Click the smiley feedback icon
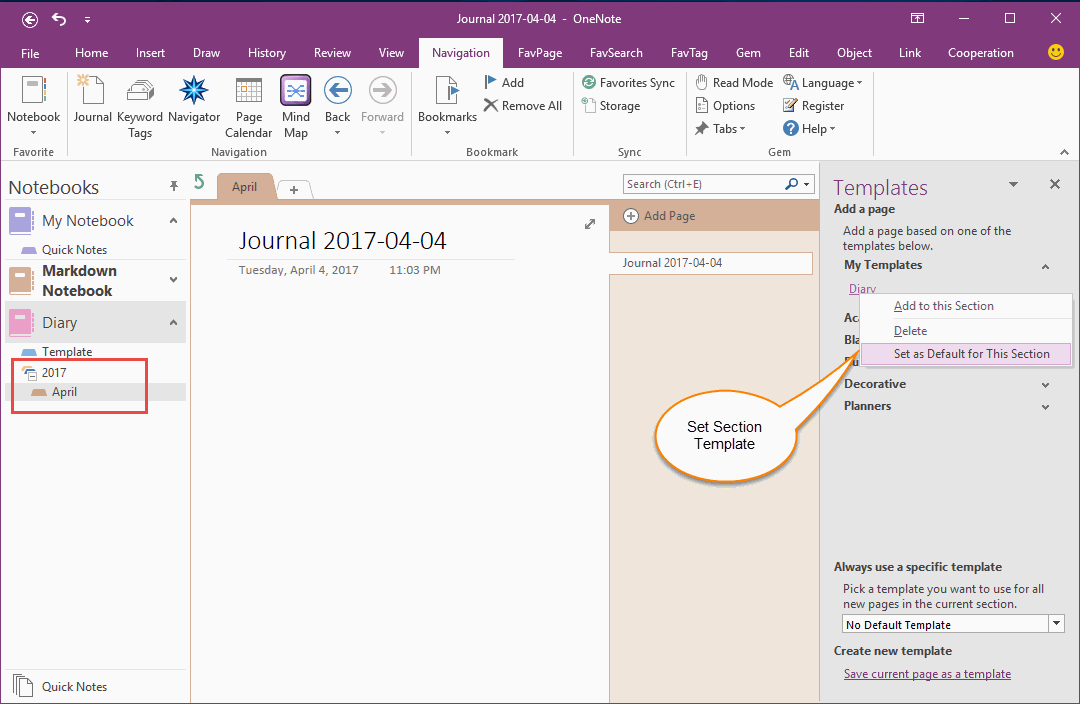Screen dimensions: 1080x704 (x=1055, y=52)
